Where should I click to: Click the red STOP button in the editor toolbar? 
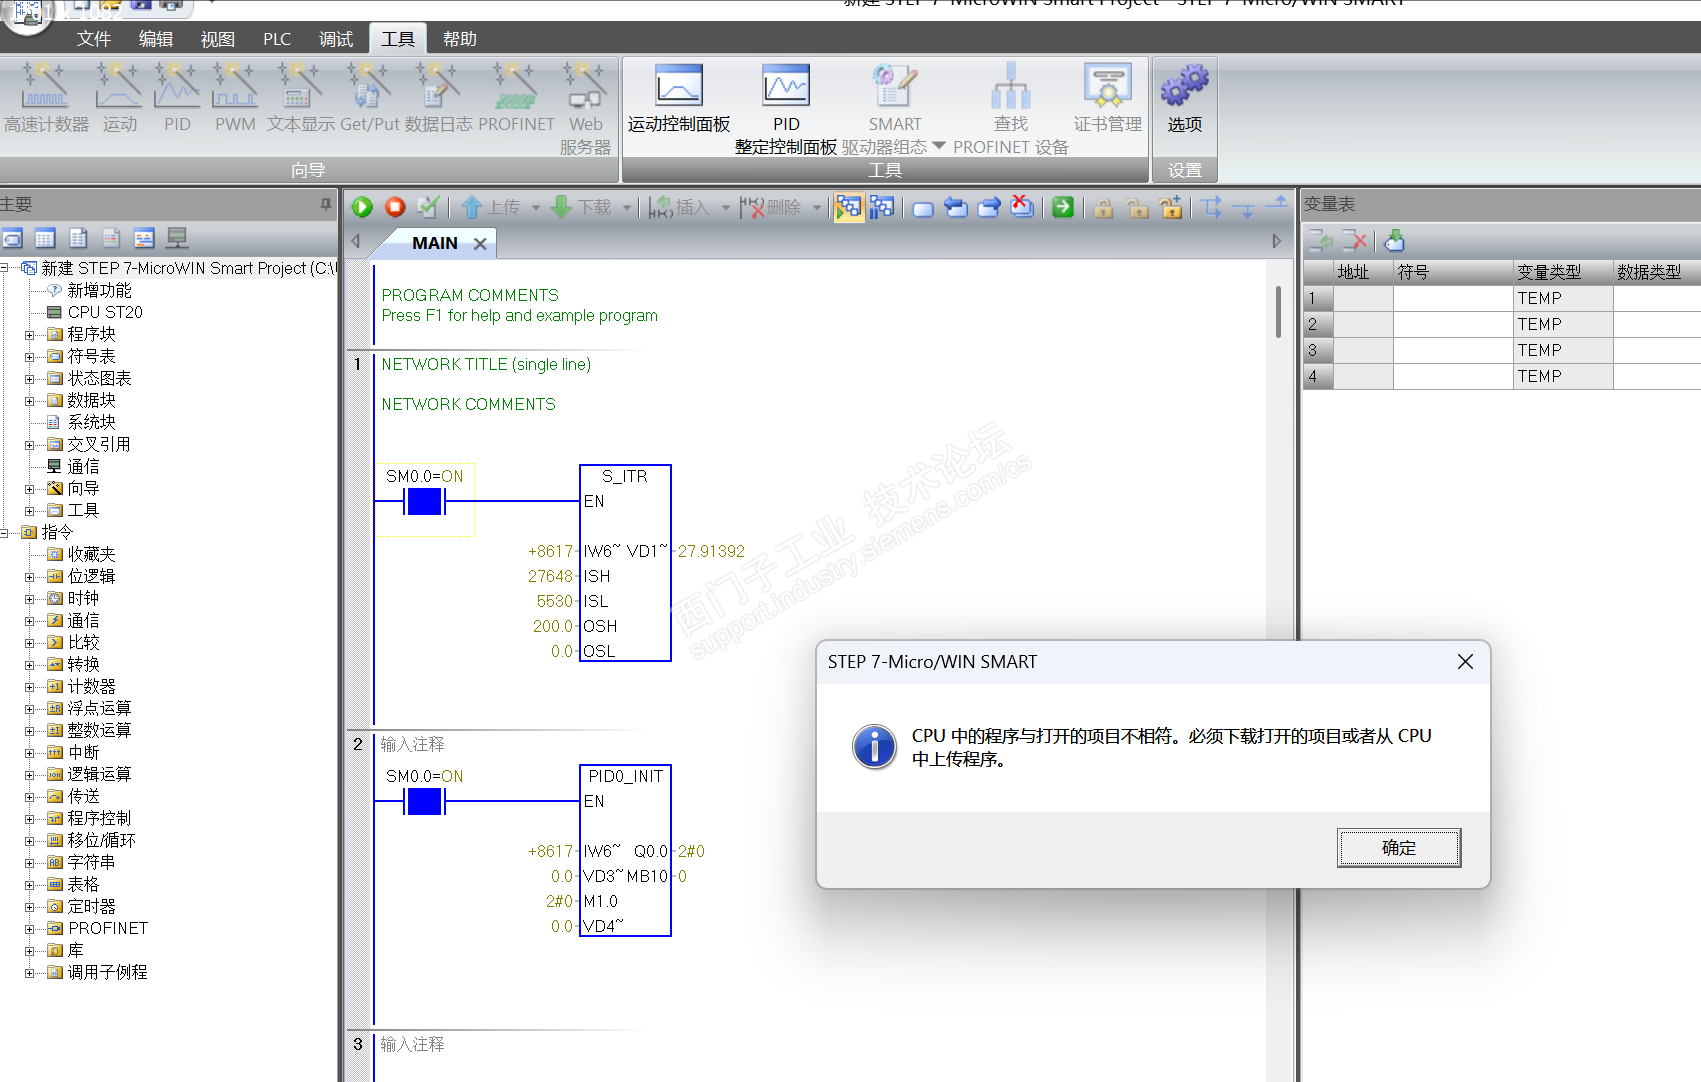tap(395, 207)
